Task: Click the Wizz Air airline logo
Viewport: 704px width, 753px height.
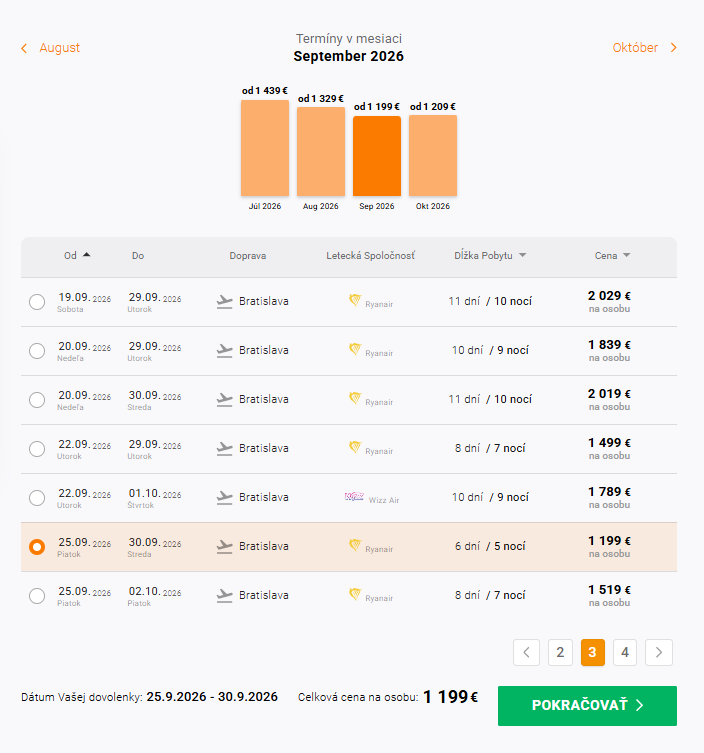Action: [x=354, y=497]
